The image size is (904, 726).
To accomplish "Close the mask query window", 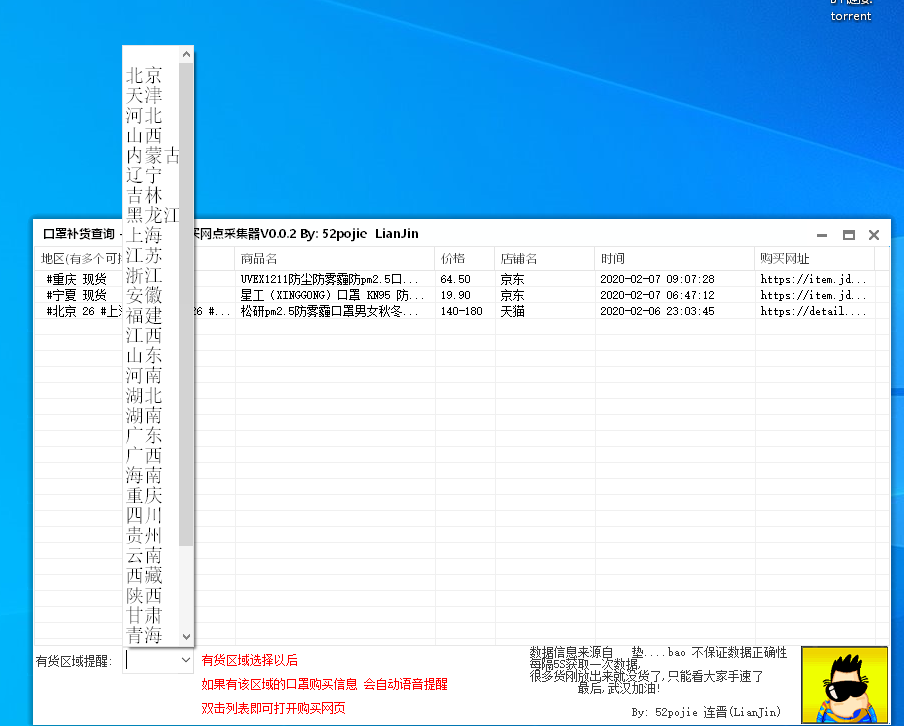I will tap(874, 235).
